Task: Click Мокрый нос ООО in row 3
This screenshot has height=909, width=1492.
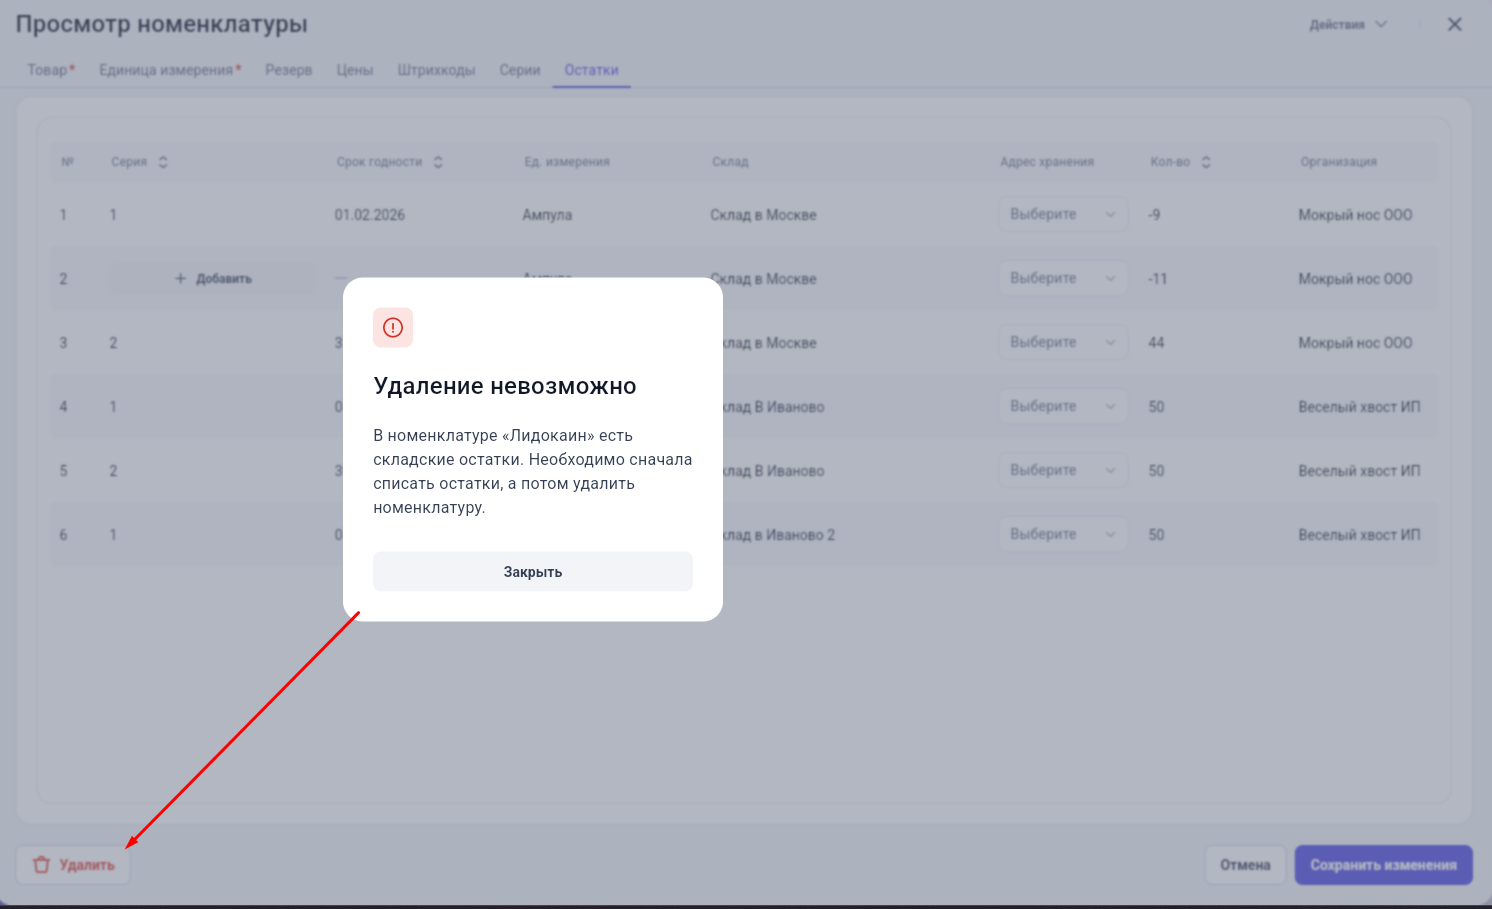Action: point(1355,343)
